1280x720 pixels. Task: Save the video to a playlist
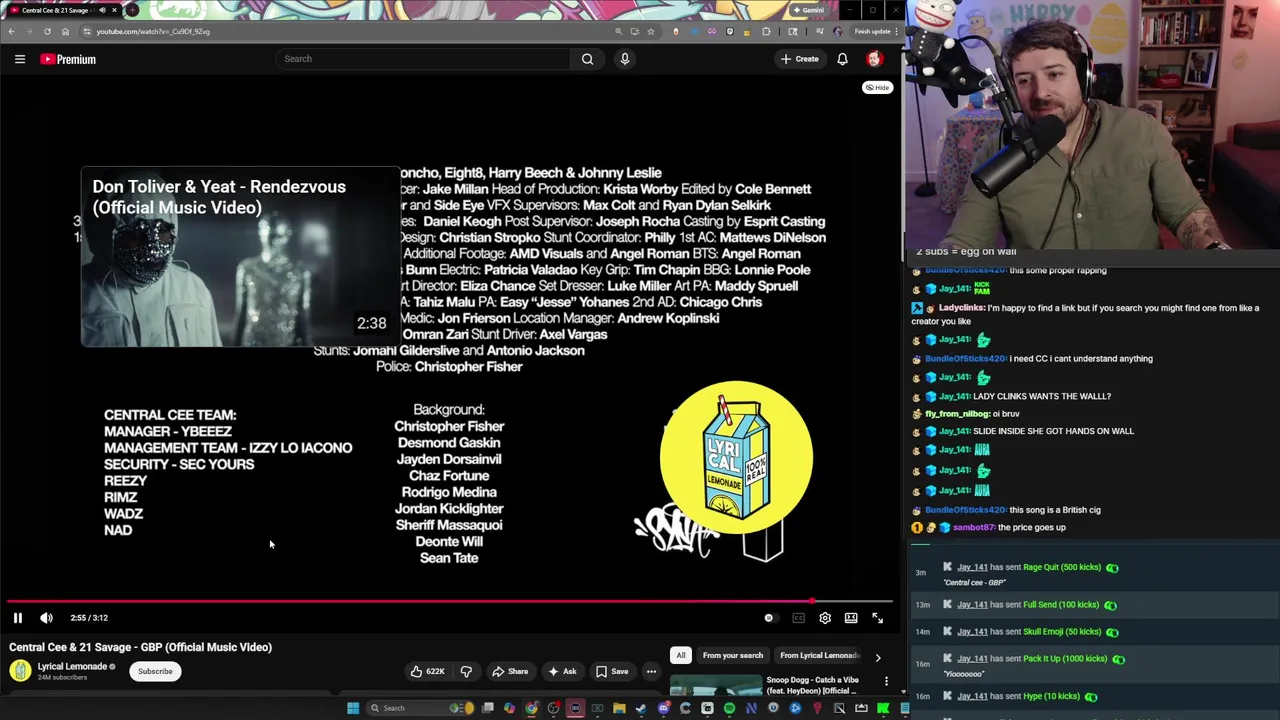coord(612,671)
